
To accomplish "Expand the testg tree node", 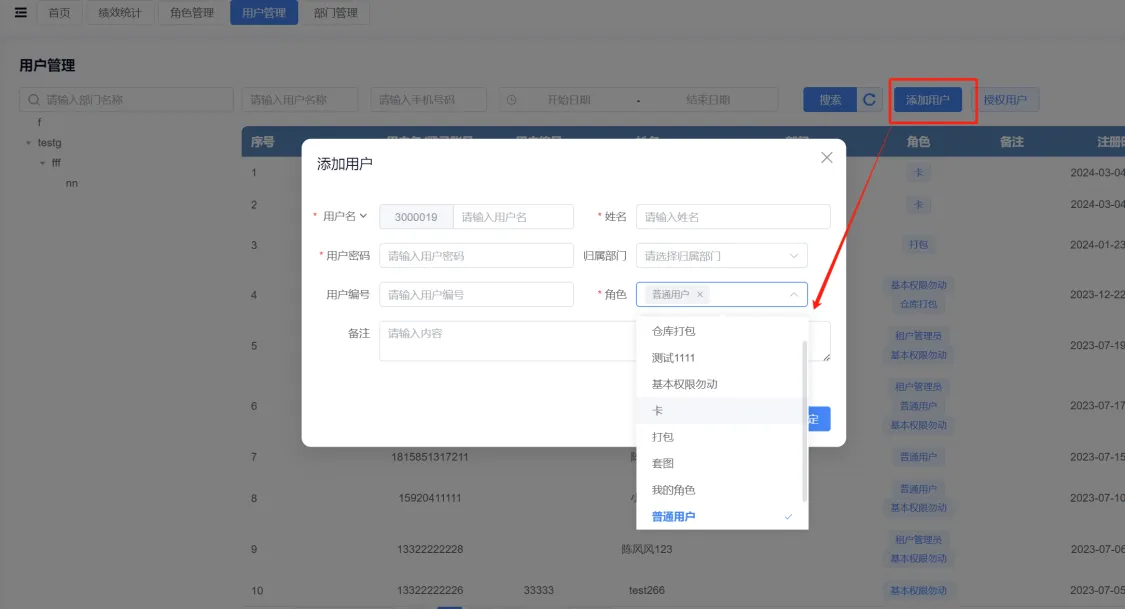I will (x=29, y=143).
